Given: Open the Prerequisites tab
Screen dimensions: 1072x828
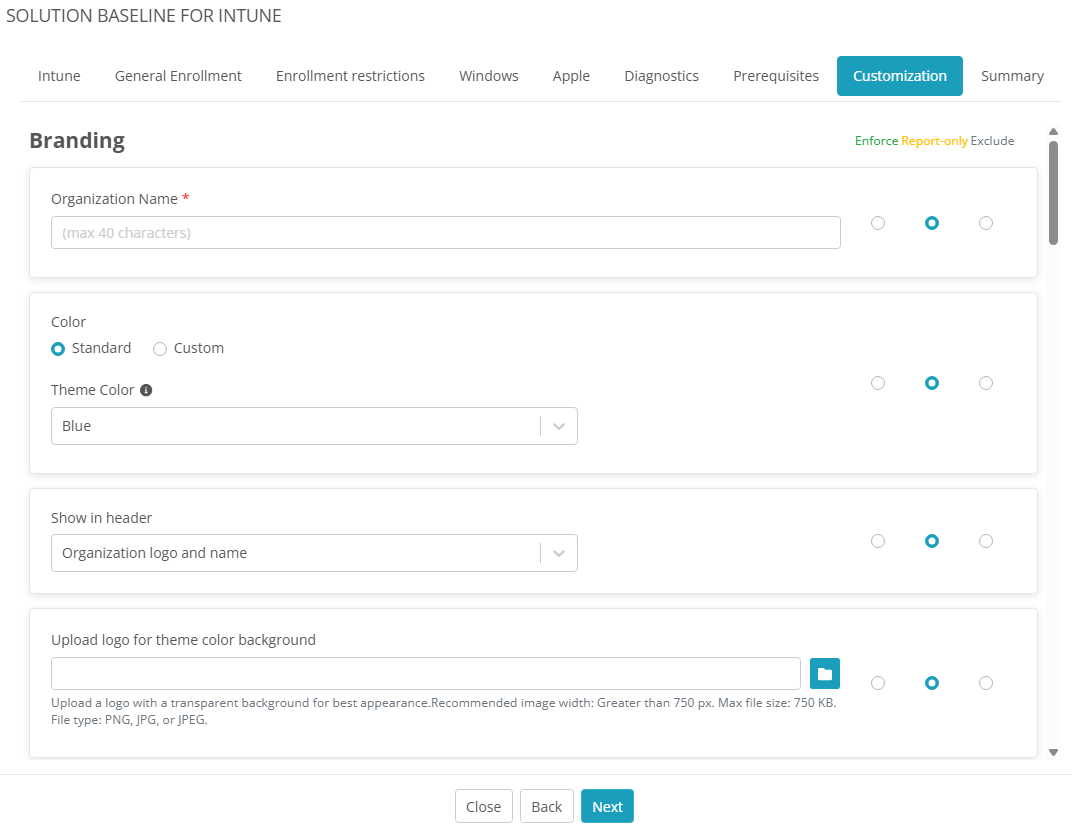Looking at the screenshot, I should (776, 76).
